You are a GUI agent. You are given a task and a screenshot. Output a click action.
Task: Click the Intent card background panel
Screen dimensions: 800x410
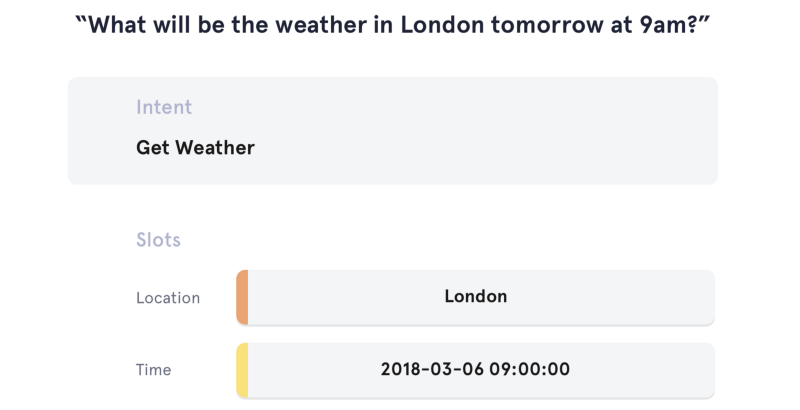(393, 131)
